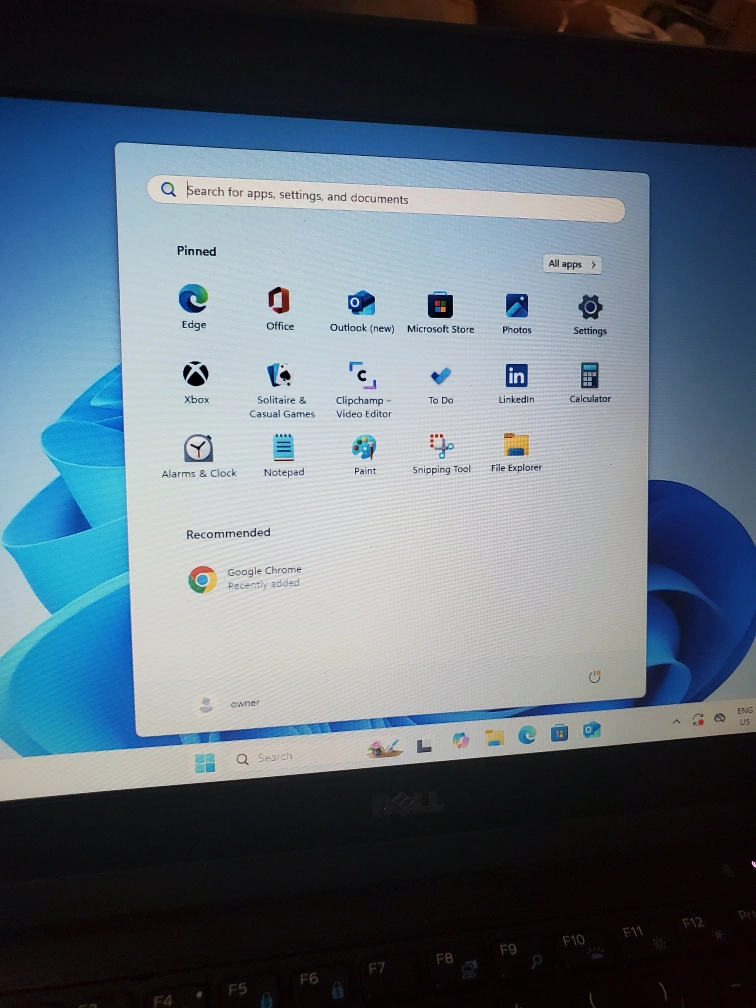Expand the All apps list
Viewport: 756px width, 1008px height.
coord(573,264)
